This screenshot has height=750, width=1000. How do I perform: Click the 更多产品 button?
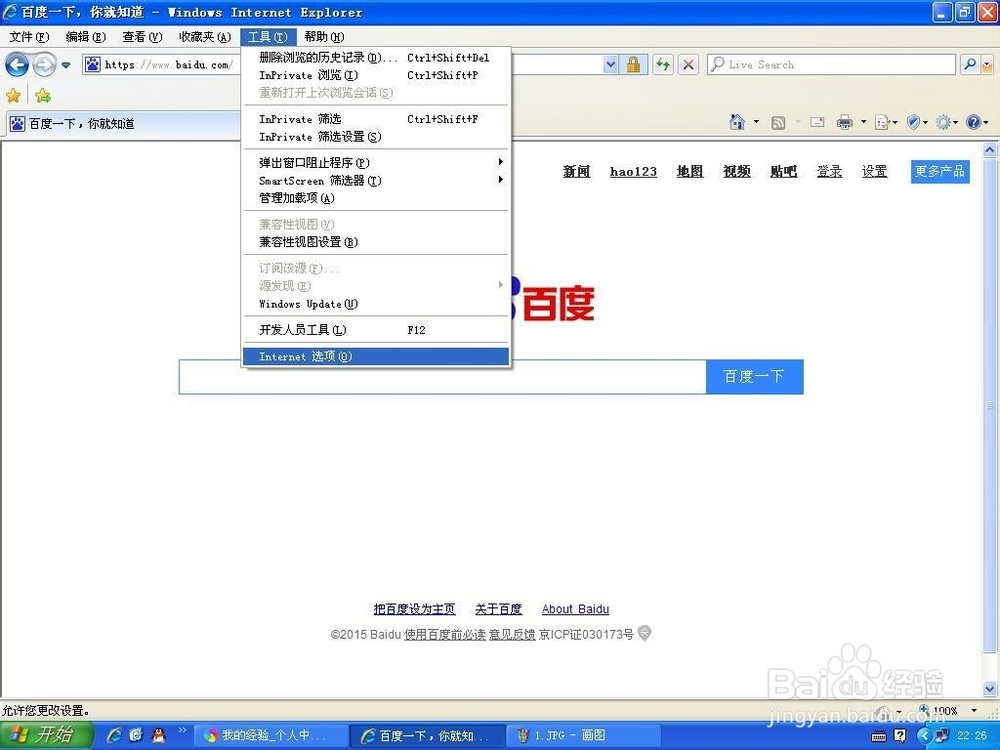[940, 172]
